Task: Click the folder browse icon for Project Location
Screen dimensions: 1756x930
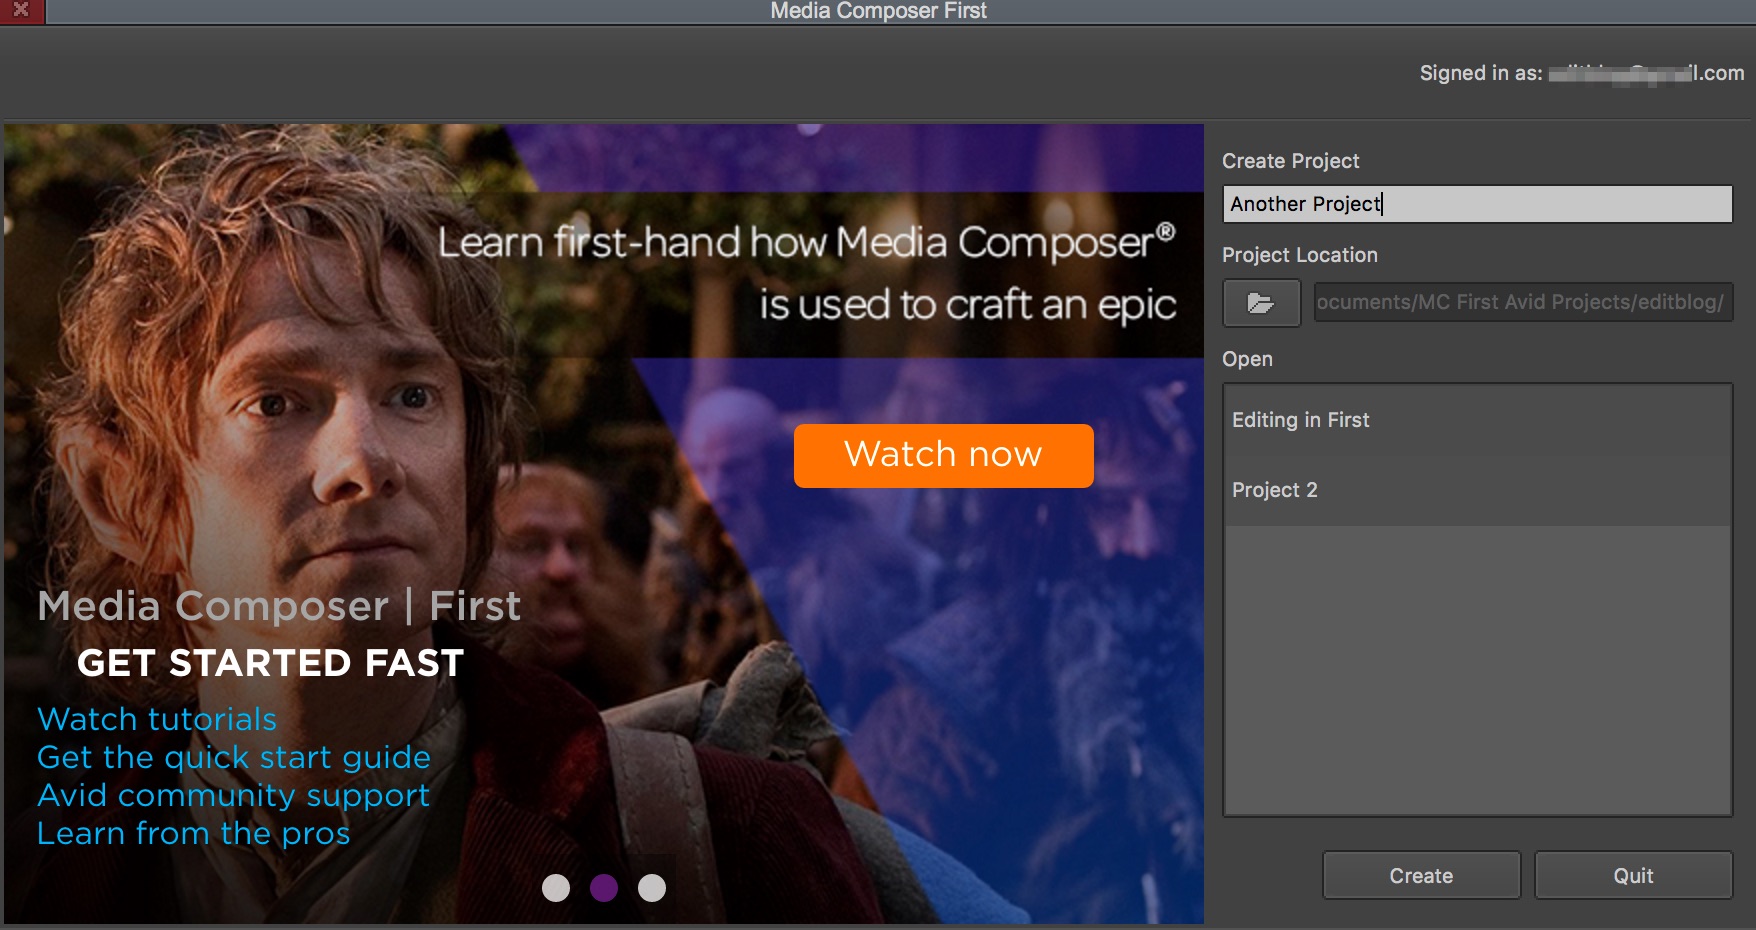Action: click(1261, 303)
